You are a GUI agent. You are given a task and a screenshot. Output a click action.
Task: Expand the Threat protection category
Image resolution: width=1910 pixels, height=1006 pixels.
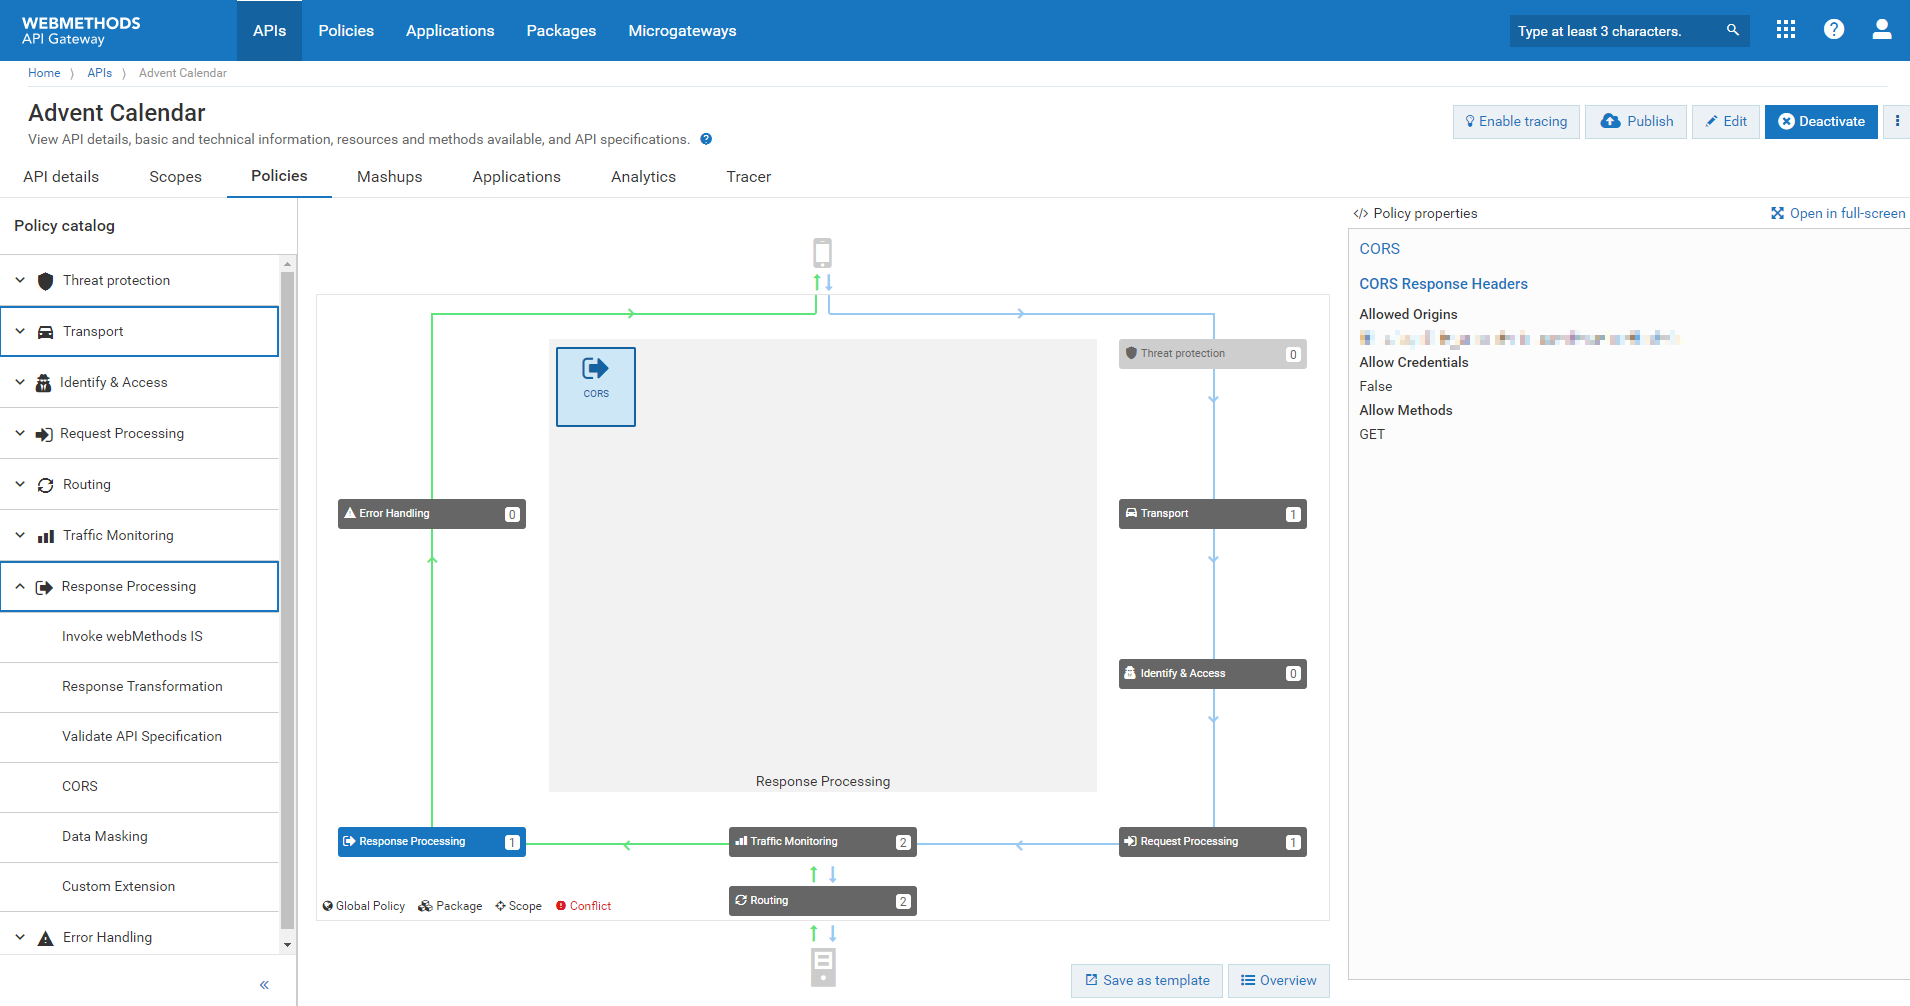(20, 280)
